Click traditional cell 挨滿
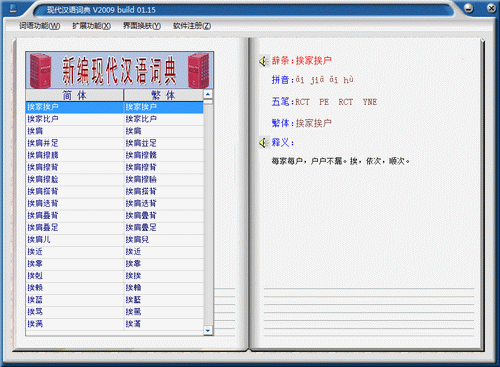500x367 pixels. point(164,324)
